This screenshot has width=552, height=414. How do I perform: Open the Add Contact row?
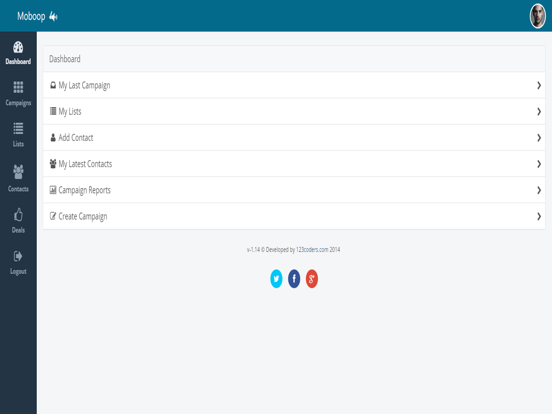click(x=294, y=138)
